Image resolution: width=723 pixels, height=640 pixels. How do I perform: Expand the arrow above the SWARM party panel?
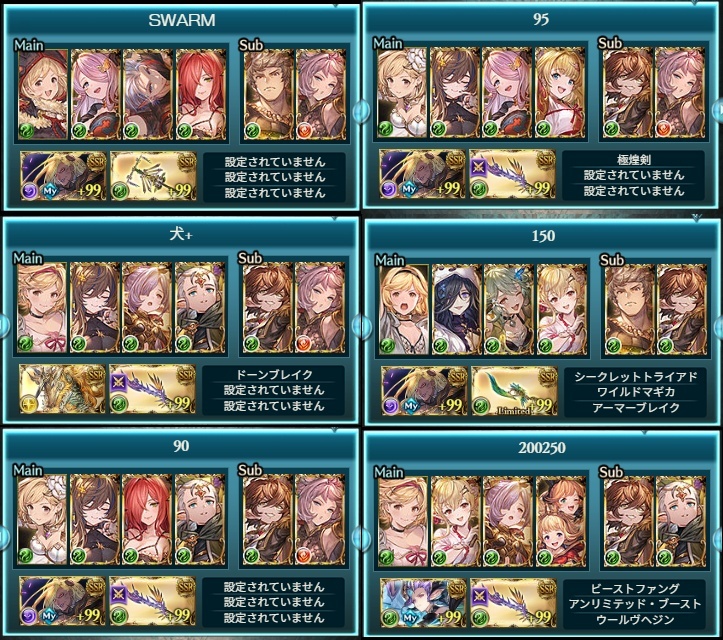click(x=336, y=5)
